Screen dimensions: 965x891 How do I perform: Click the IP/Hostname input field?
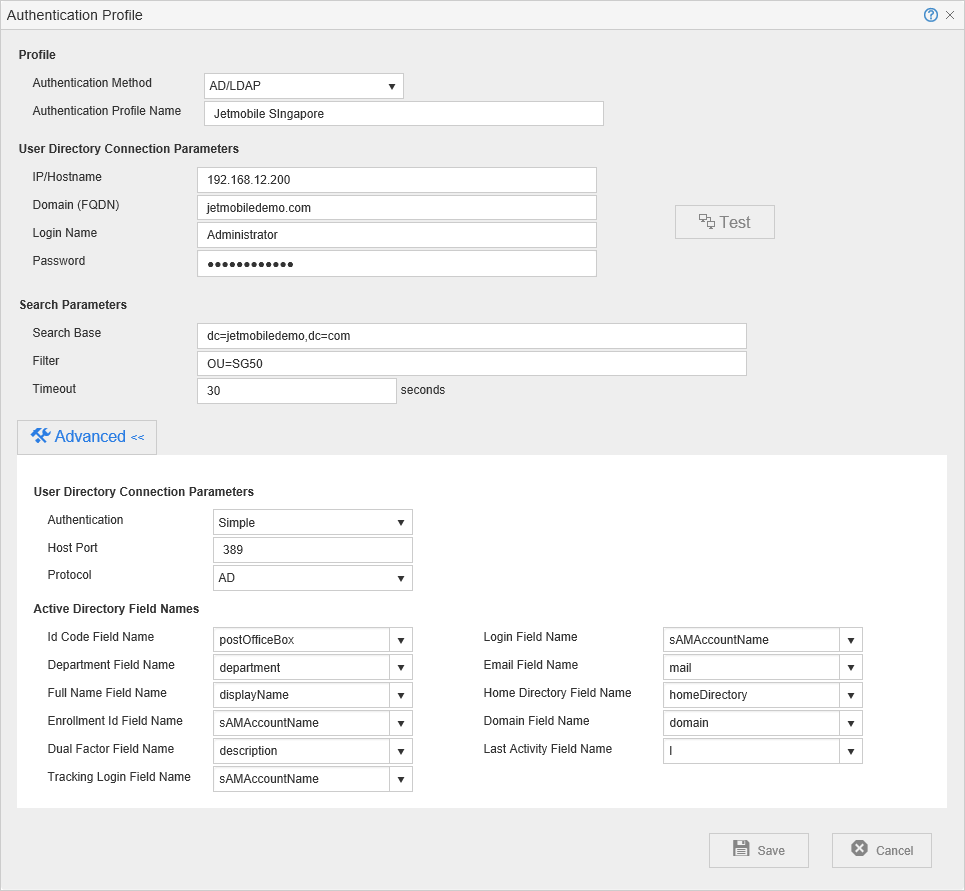[x=396, y=180]
